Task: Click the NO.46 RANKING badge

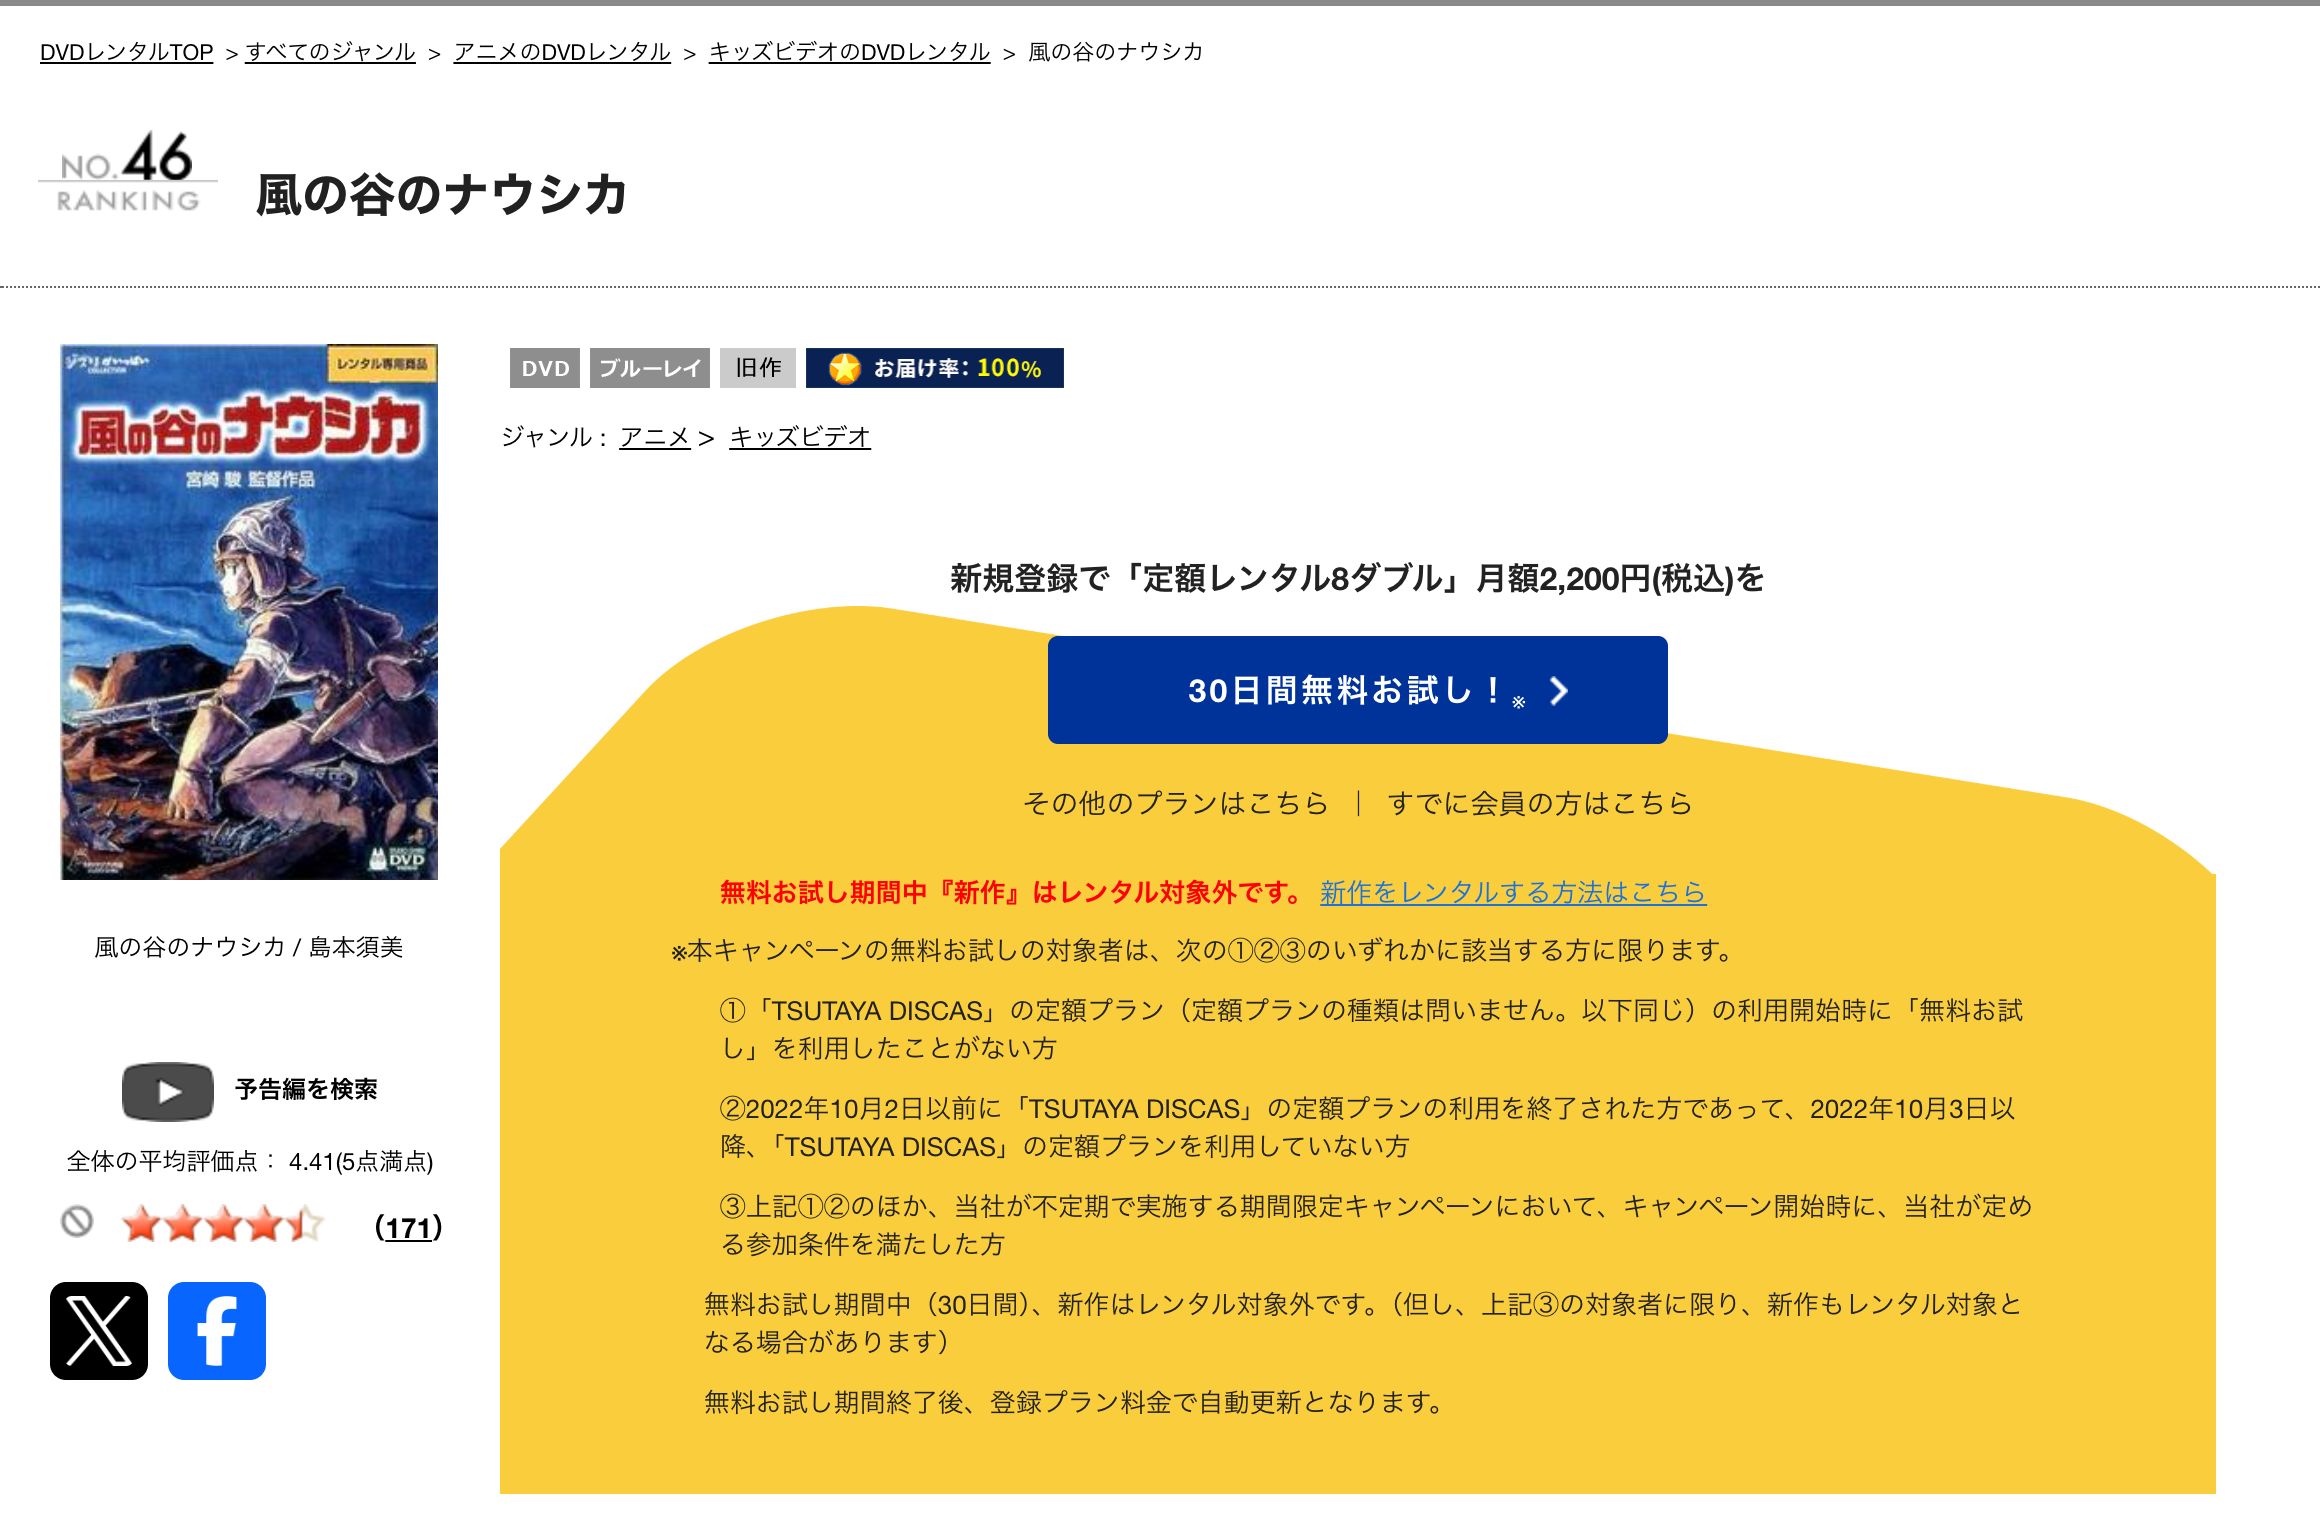Action: [128, 172]
